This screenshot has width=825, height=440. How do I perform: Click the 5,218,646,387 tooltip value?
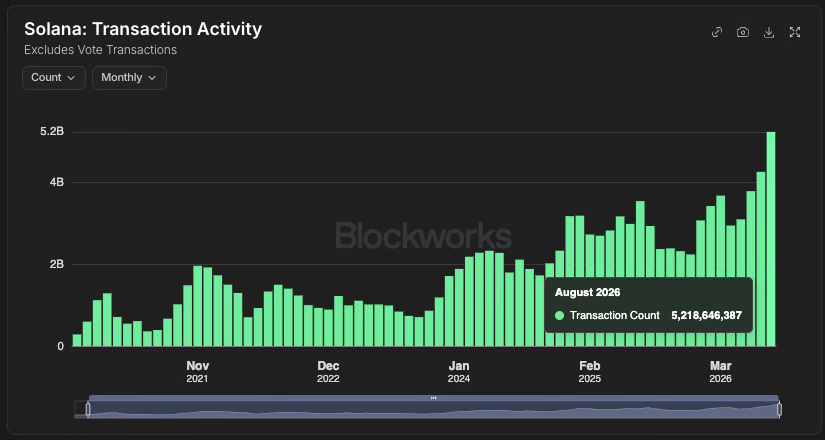[x=707, y=316]
